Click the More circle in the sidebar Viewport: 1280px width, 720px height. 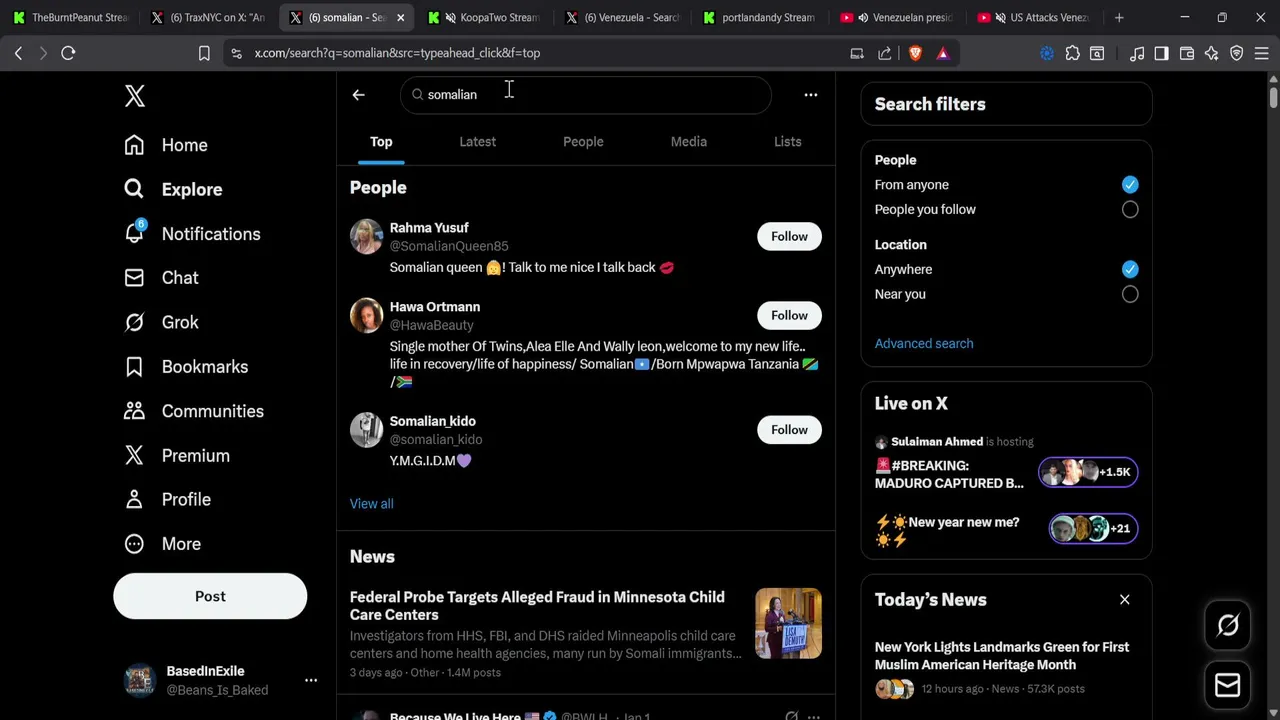pos(134,544)
